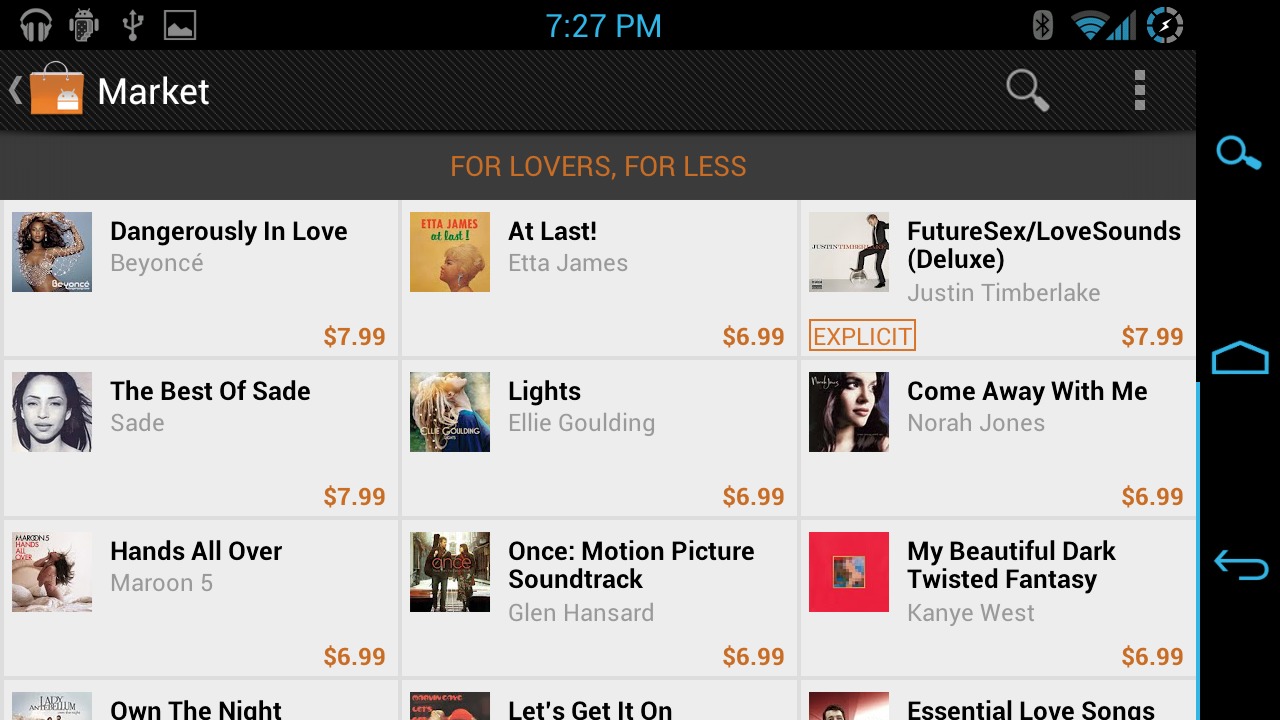Tap the $7.99 price for FutureSex/LoveSounds
1280x720 pixels.
coord(1152,337)
